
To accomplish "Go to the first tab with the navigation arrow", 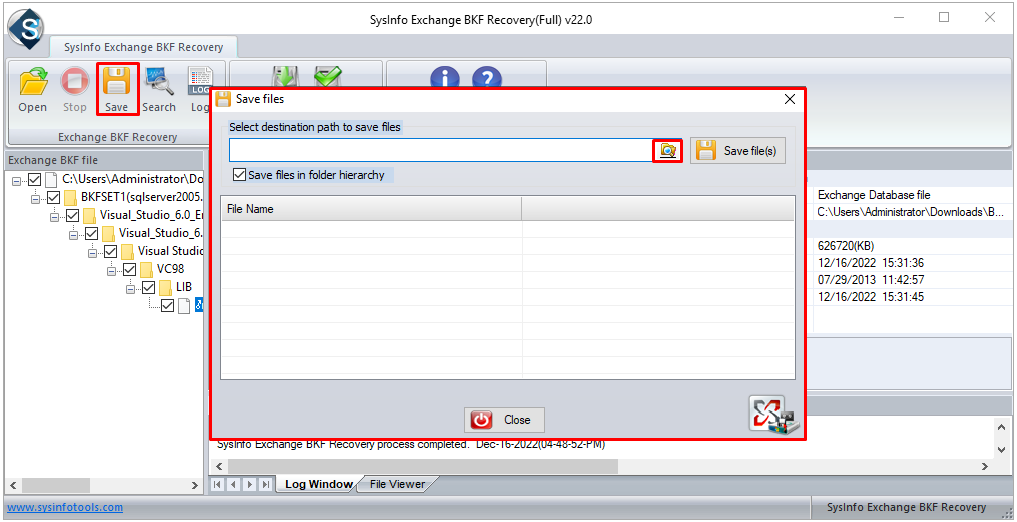I will [218, 484].
